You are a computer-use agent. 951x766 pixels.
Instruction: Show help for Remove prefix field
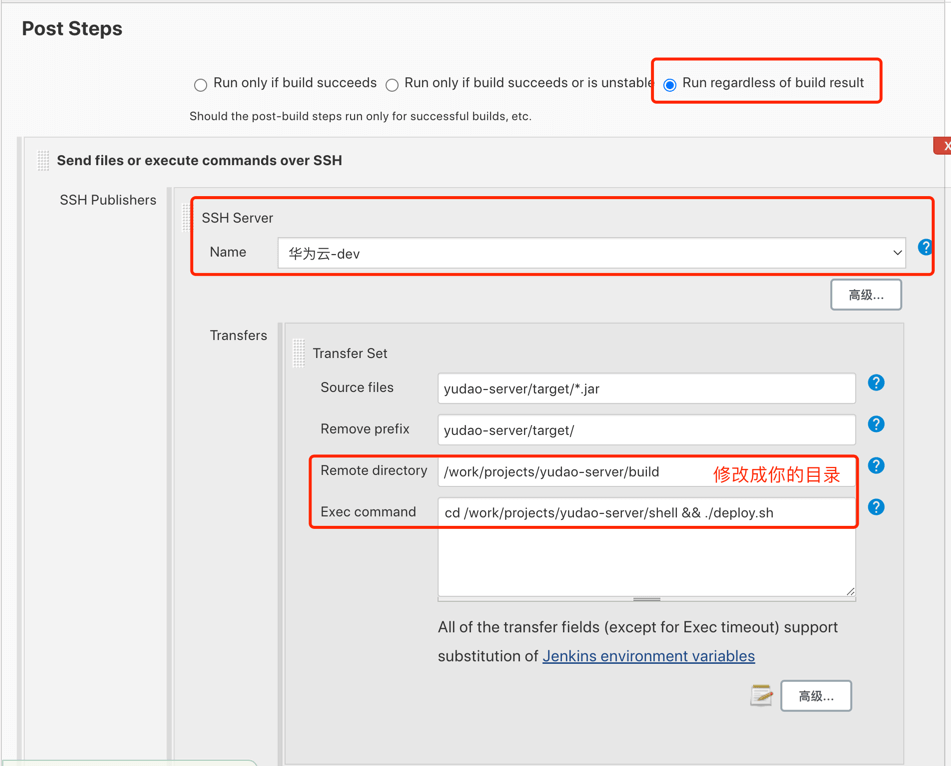click(x=876, y=424)
